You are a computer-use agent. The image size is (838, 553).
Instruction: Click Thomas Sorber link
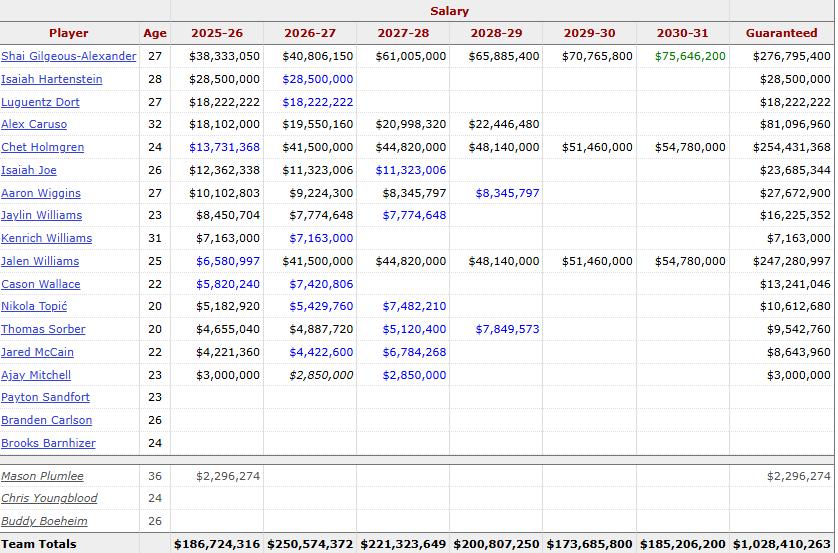[x=43, y=329]
